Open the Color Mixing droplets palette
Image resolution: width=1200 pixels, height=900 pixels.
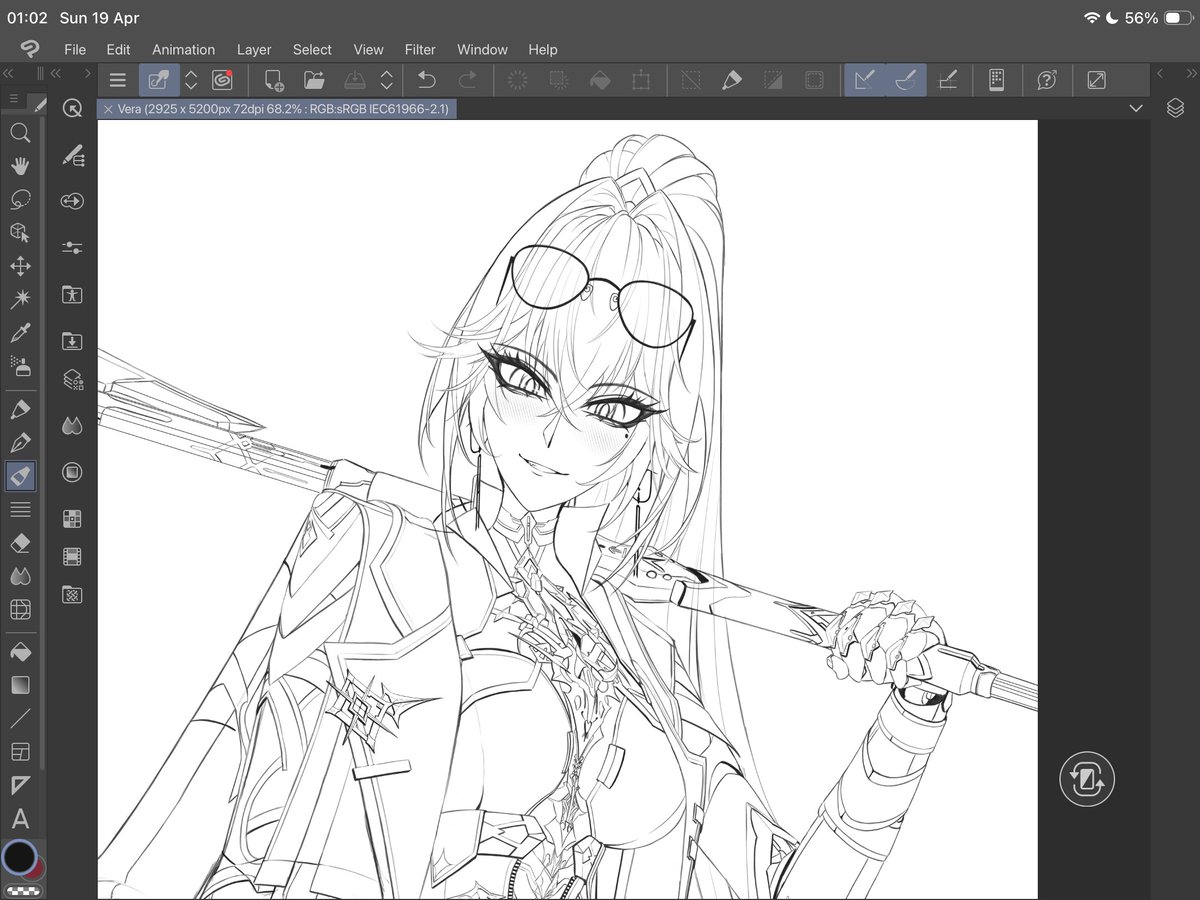pos(72,426)
